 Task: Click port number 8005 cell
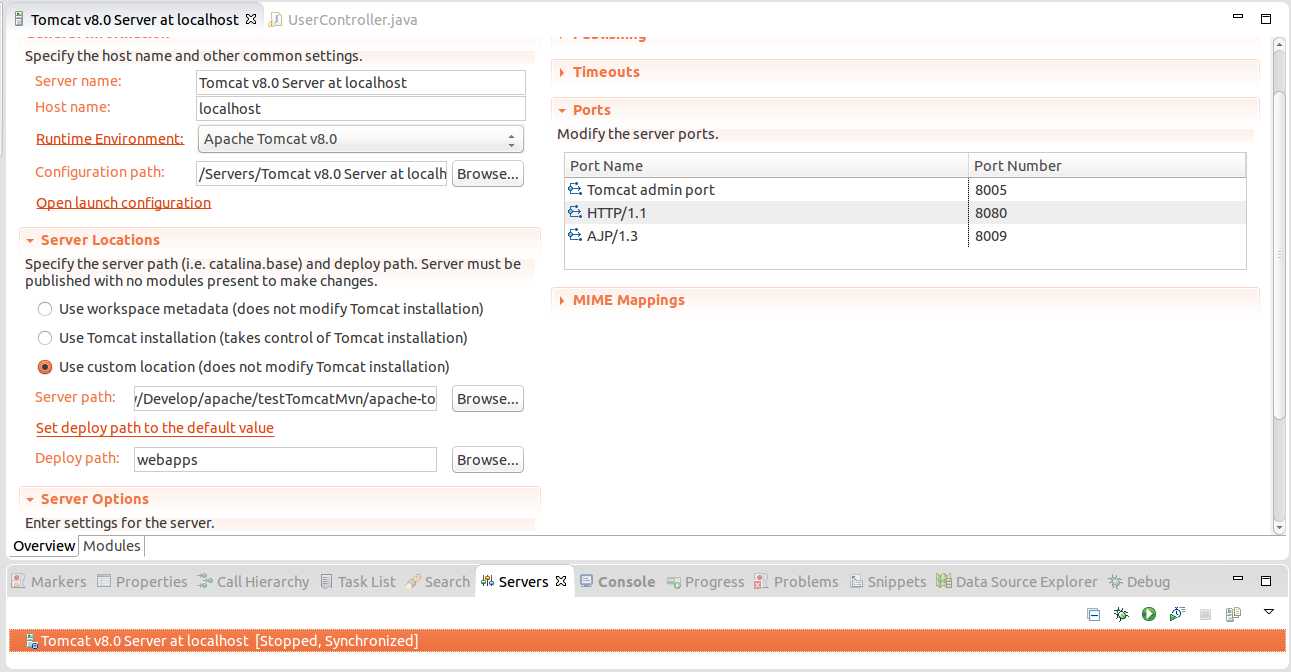pos(1107,189)
